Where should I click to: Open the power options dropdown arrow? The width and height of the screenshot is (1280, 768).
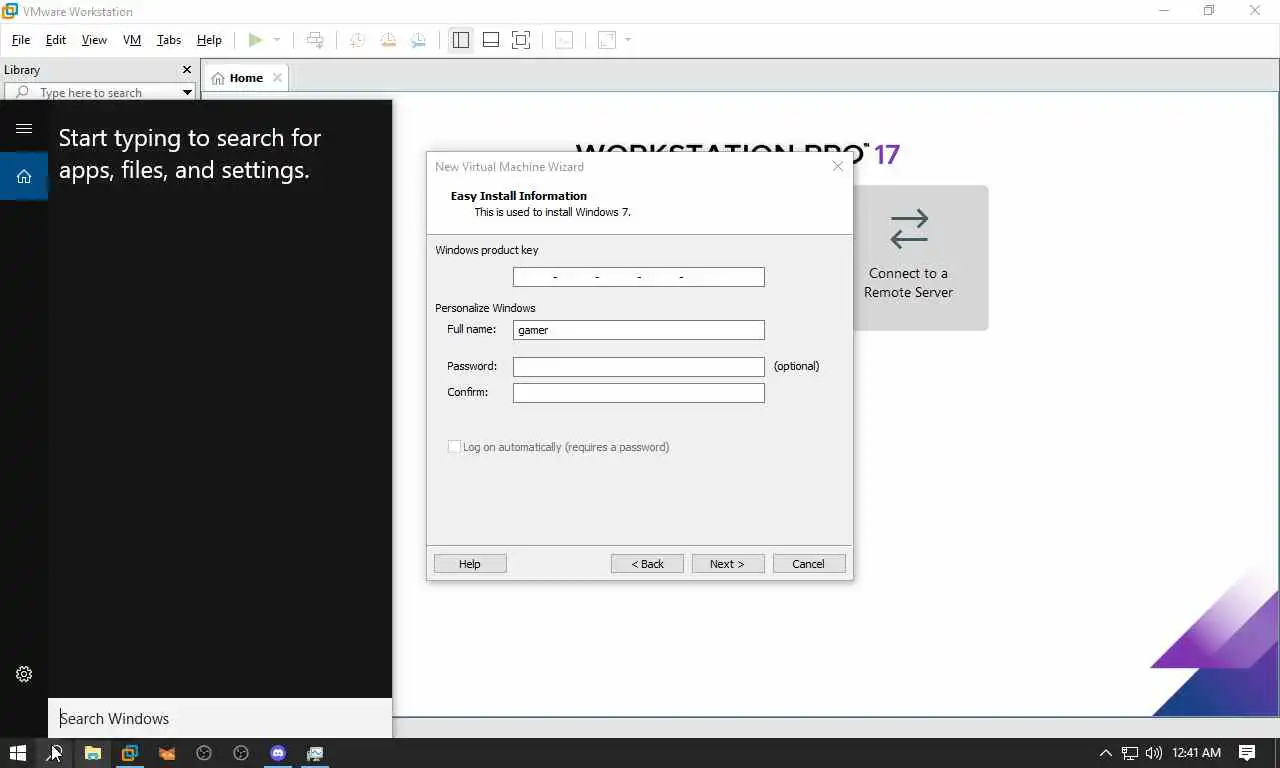[277, 40]
